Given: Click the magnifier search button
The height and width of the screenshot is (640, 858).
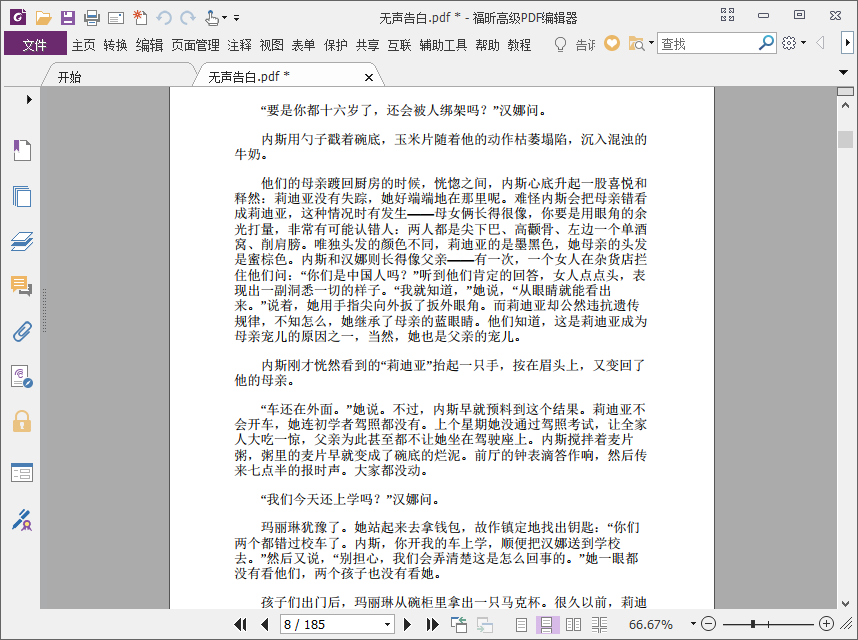Looking at the screenshot, I should [x=767, y=43].
